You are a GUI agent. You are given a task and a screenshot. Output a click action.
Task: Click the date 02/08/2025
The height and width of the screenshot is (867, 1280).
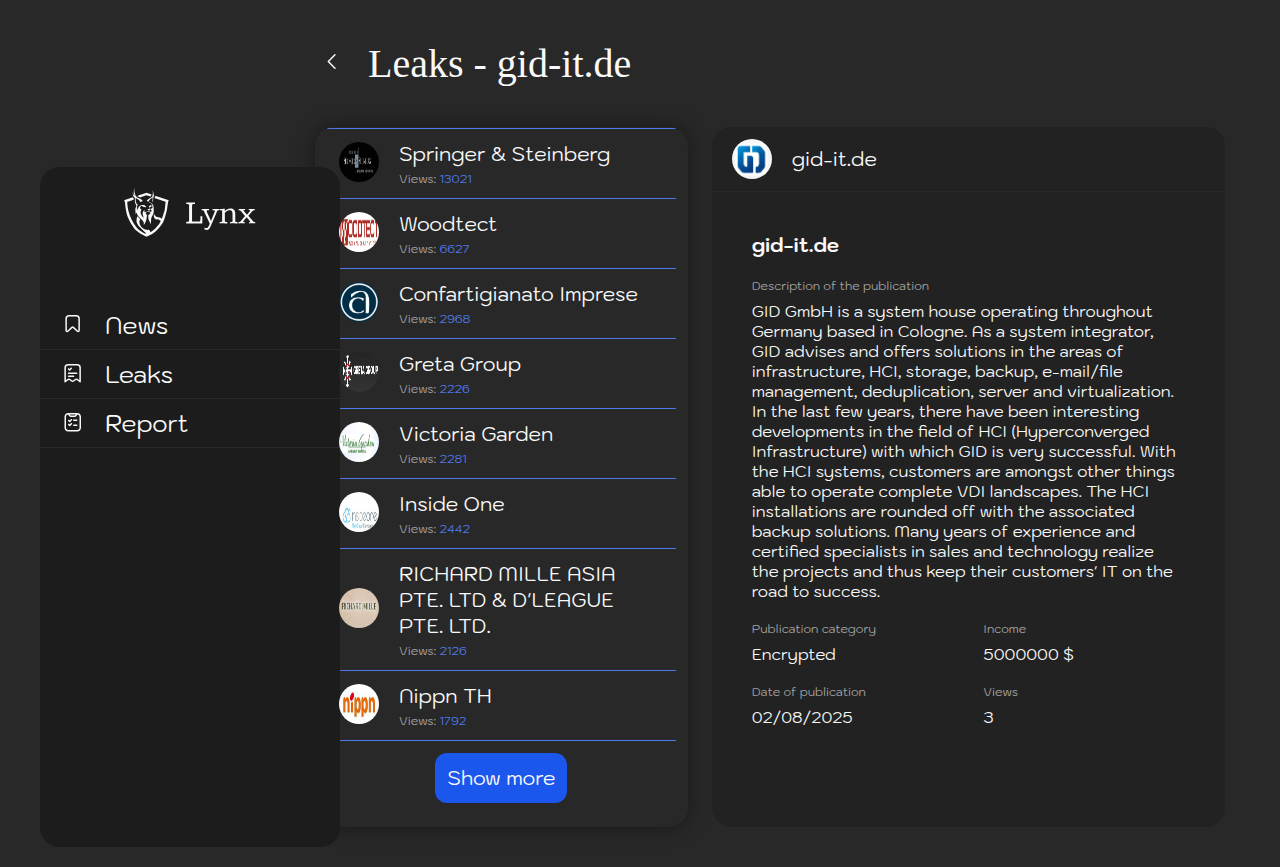pos(802,718)
